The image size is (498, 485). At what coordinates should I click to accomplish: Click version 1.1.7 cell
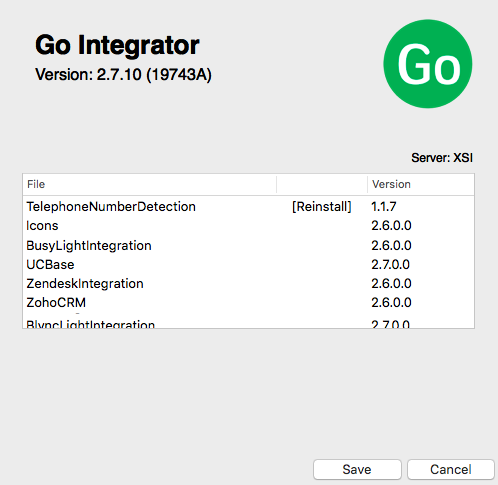384,207
